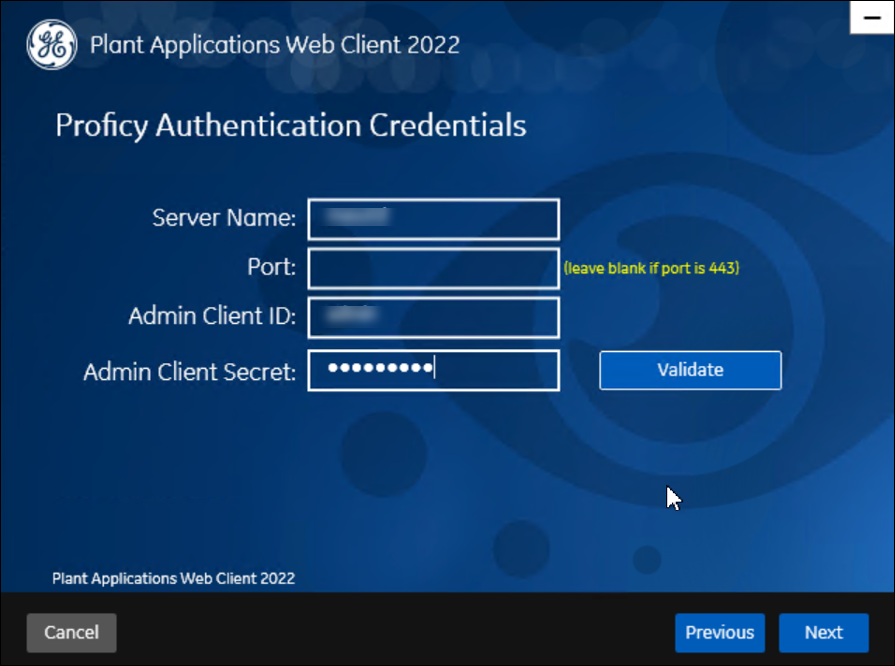Go back with the Previous button
The image size is (895, 666).
720,632
